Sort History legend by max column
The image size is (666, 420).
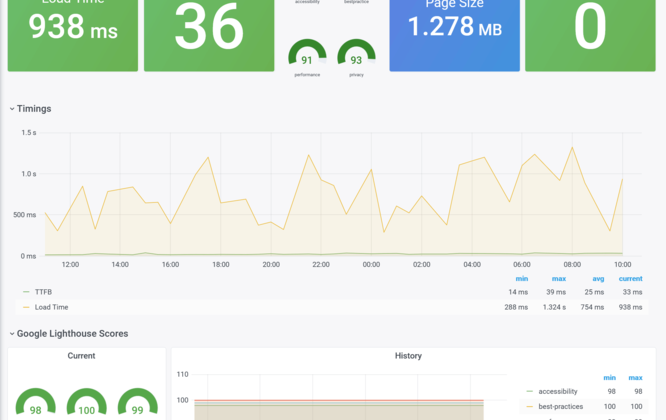point(637,377)
